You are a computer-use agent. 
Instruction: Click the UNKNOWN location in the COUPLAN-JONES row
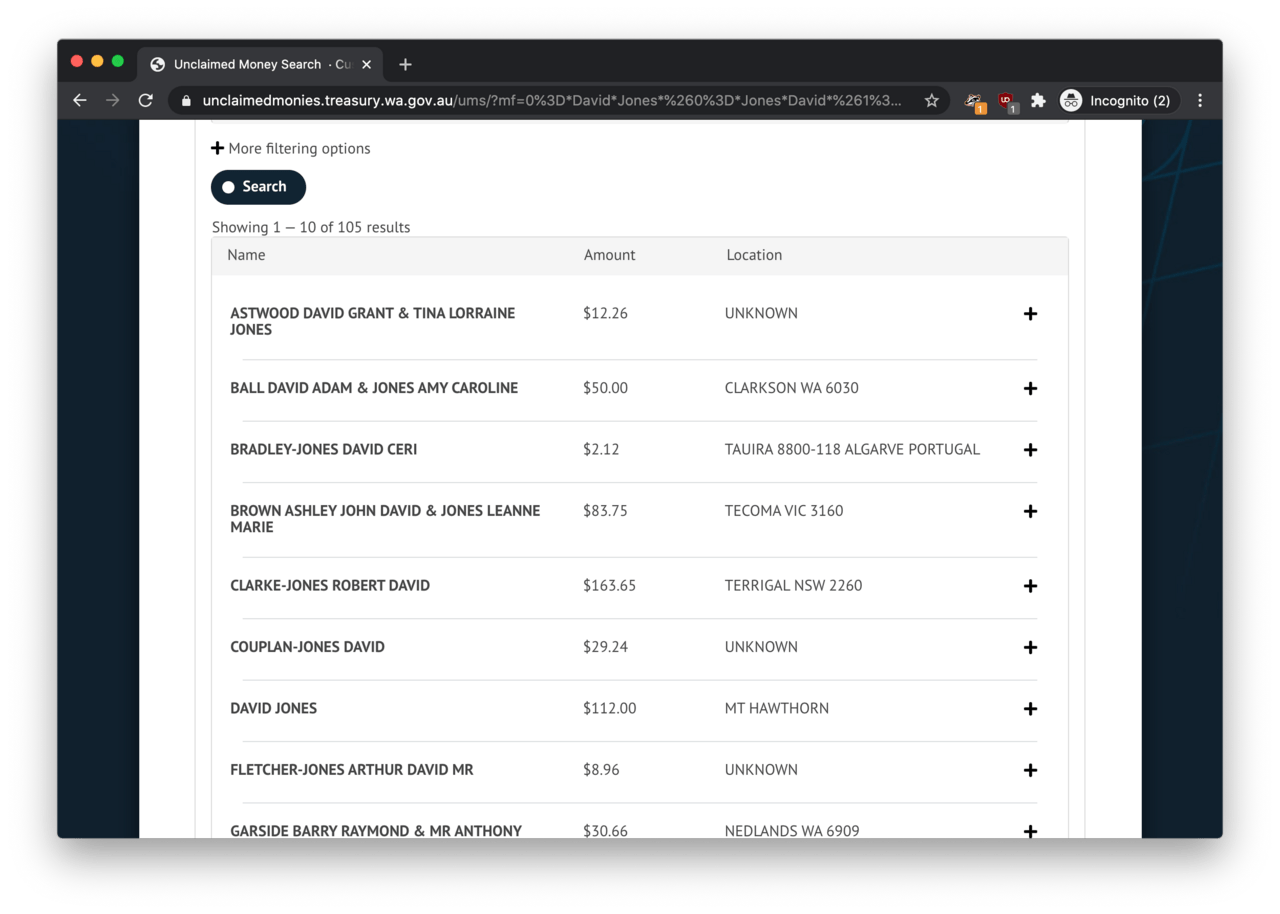(x=761, y=646)
